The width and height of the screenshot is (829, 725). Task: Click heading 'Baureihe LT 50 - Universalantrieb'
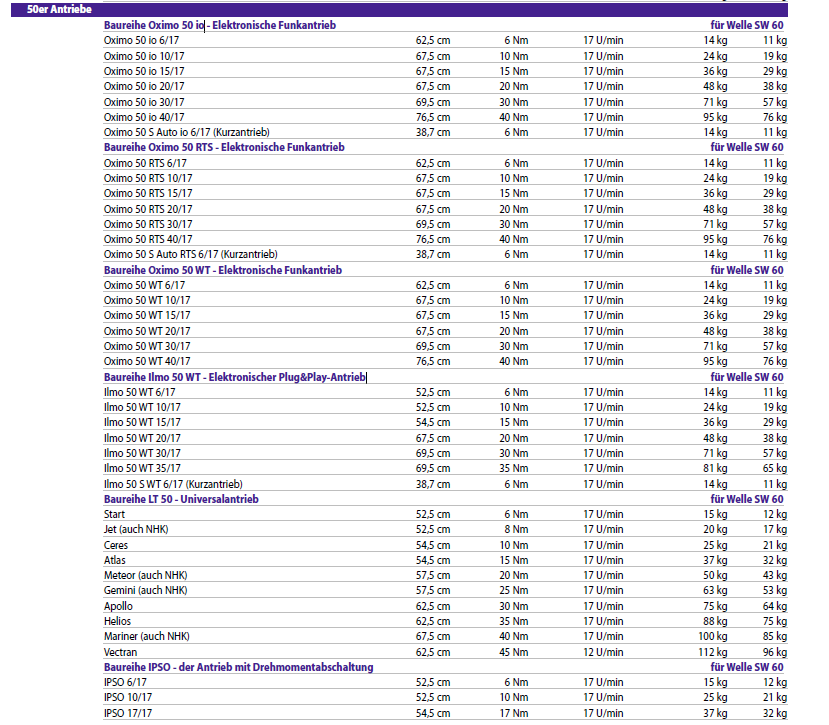pos(181,499)
